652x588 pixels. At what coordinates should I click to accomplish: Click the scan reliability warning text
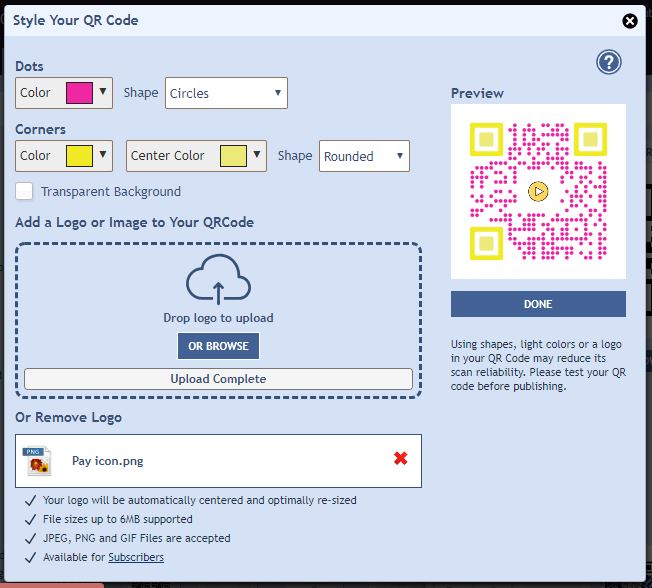(x=538, y=365)
